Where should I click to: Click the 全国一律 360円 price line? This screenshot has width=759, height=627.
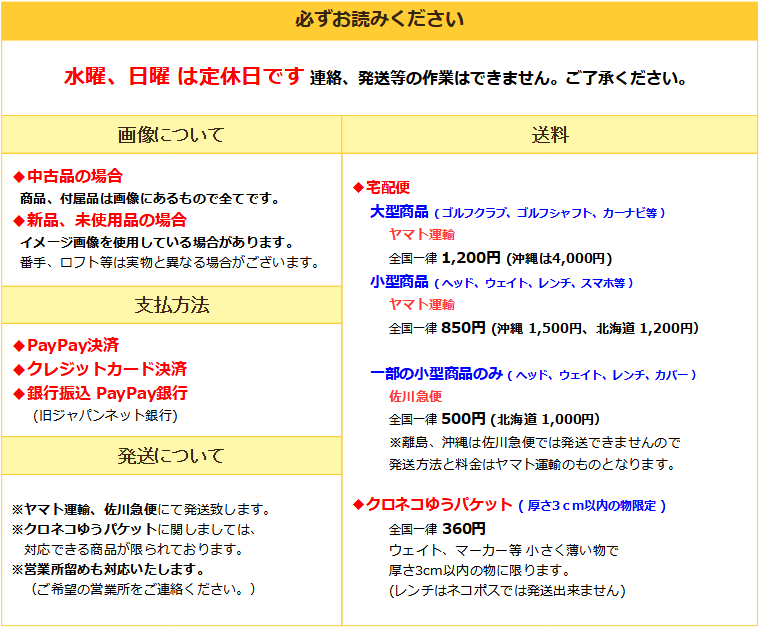coord(436,528)
